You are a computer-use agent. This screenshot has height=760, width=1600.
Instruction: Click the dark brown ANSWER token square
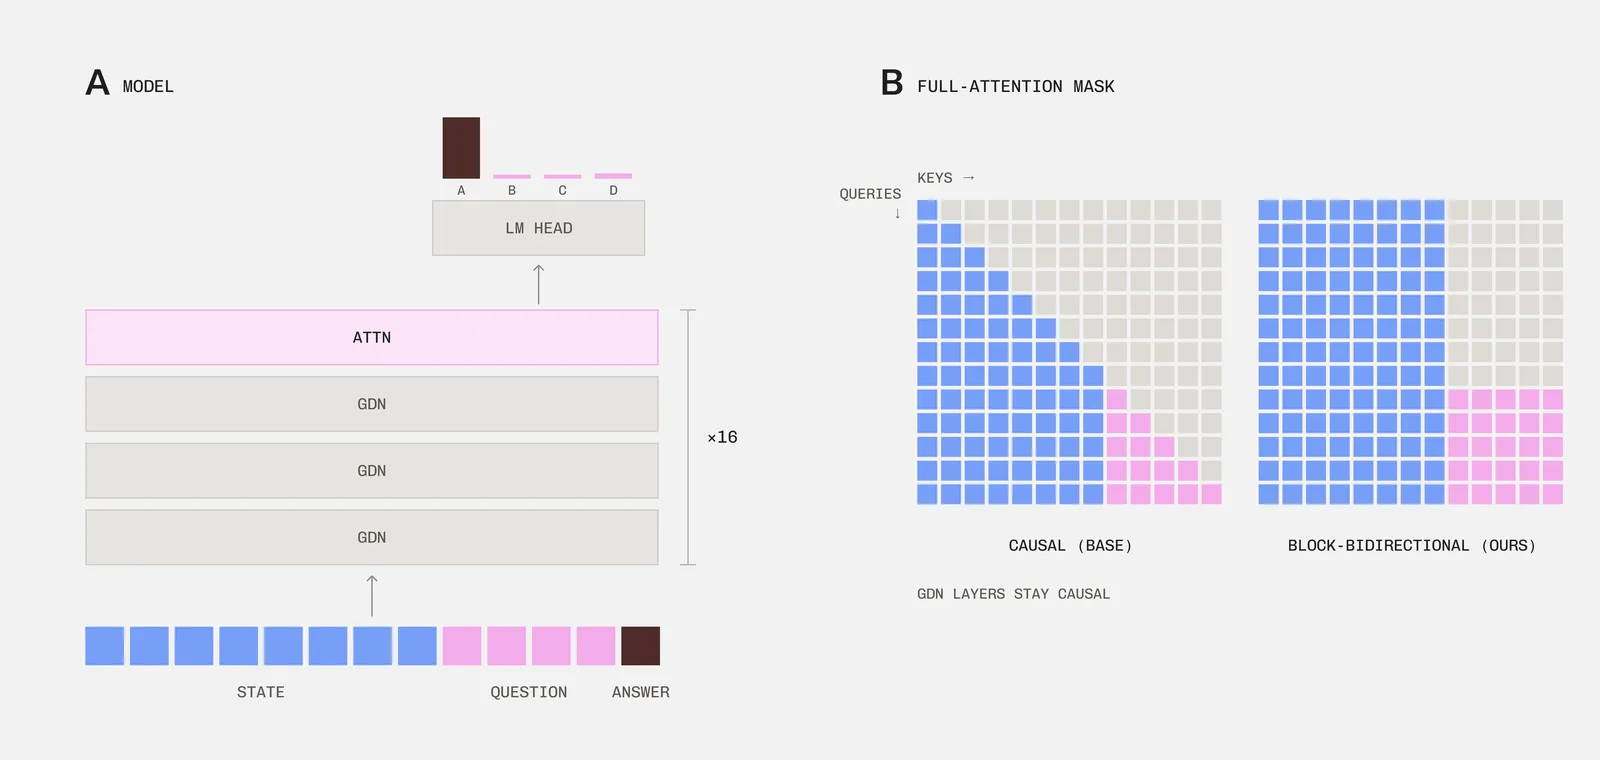tap(640, 646)
